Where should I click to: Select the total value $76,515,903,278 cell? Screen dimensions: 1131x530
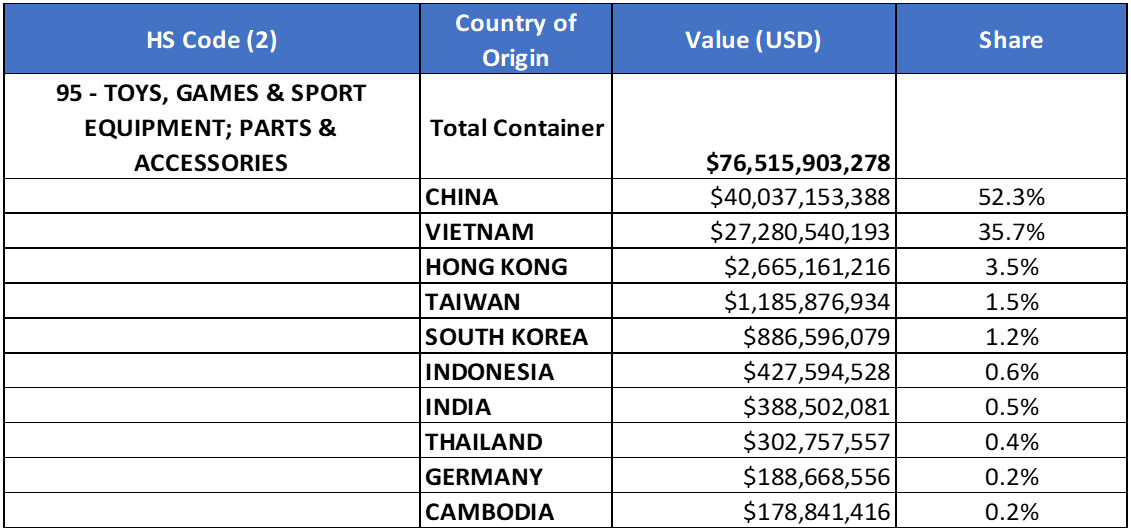point(798,162)
